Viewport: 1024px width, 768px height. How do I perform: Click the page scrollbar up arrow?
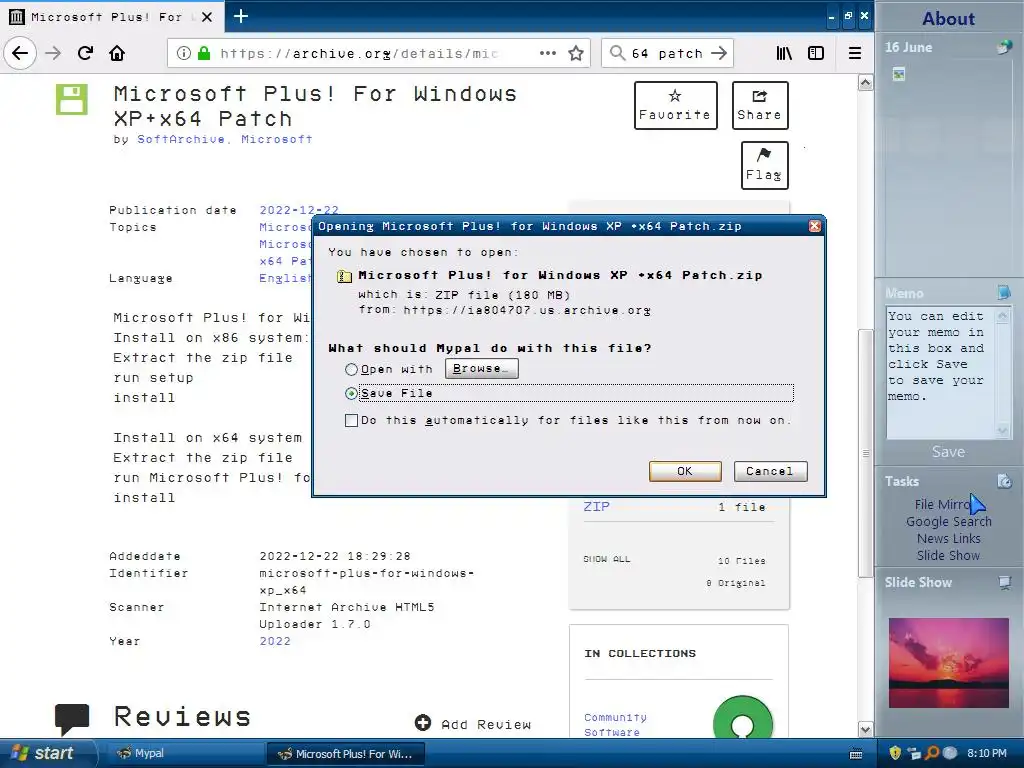(865, 82)
